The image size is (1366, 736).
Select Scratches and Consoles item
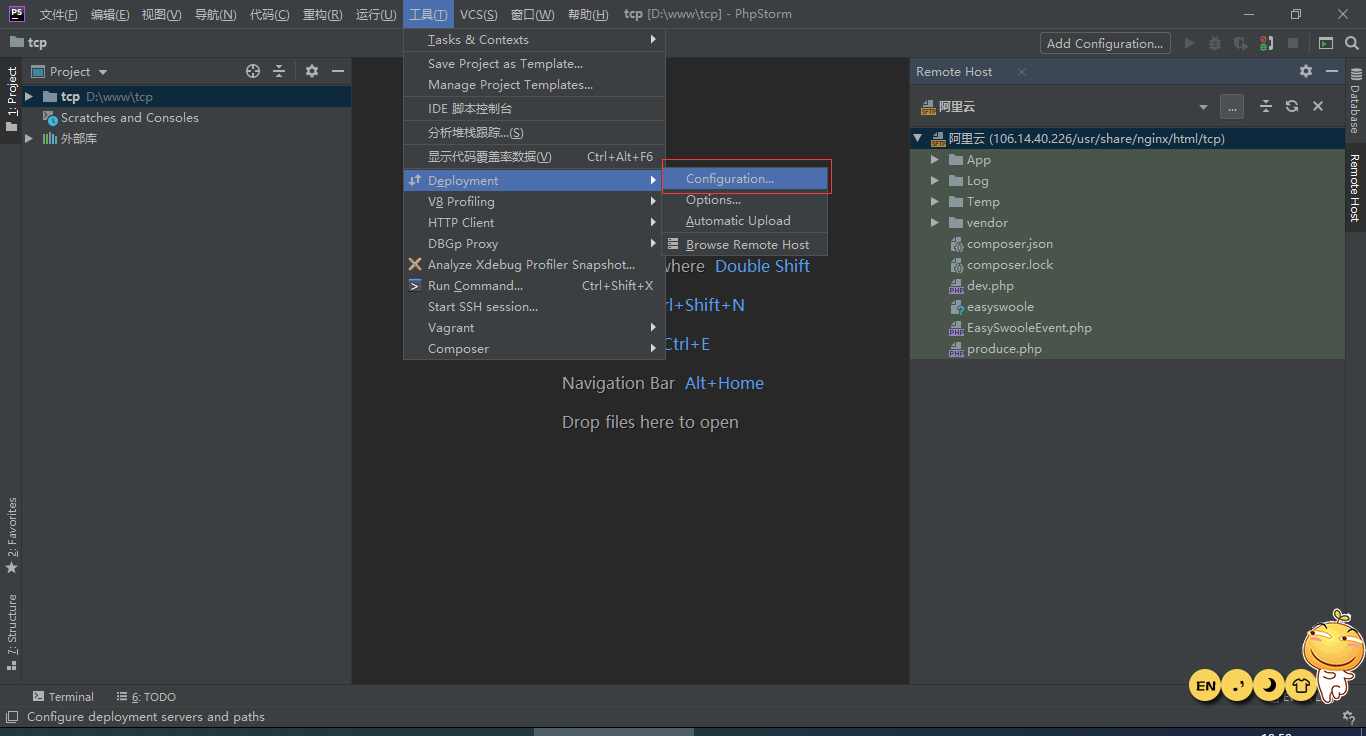[x=130, y=117]
